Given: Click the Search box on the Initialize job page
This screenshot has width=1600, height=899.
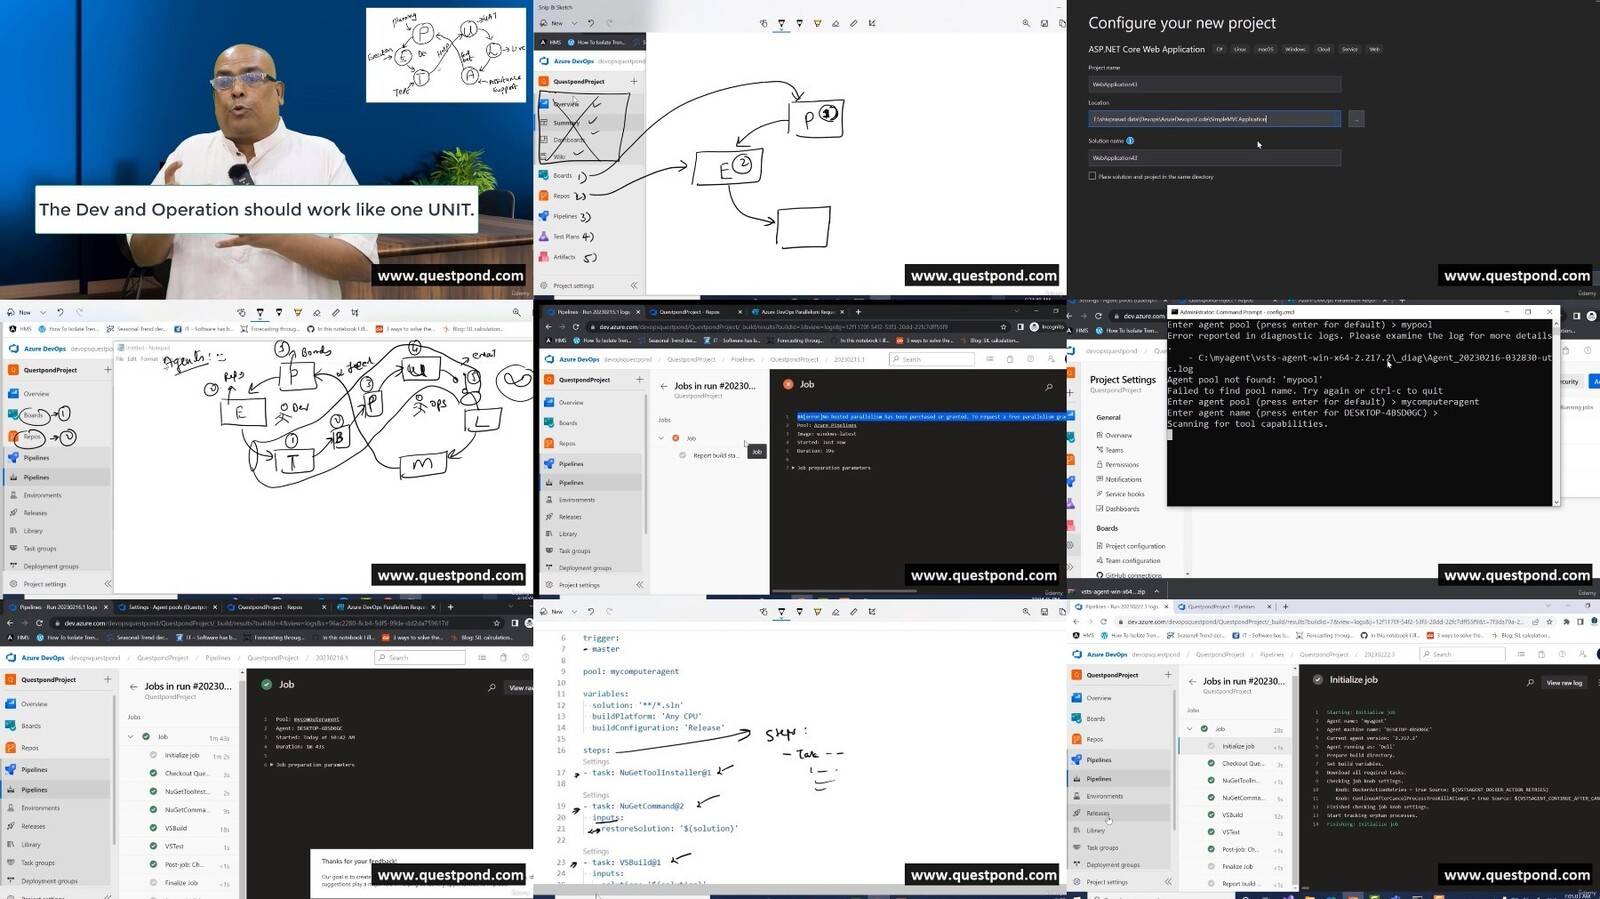Looking at the screenshot, I should click(1462, 655).
